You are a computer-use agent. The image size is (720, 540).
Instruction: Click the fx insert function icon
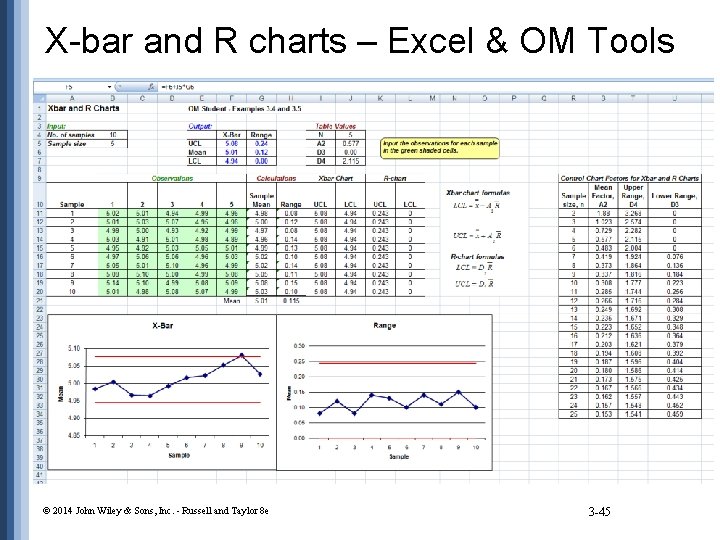[x=151, y=87]
